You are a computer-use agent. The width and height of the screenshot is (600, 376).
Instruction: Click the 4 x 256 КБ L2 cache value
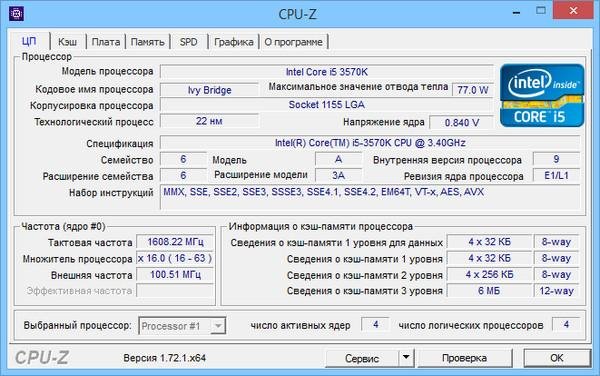click(489, 275)
